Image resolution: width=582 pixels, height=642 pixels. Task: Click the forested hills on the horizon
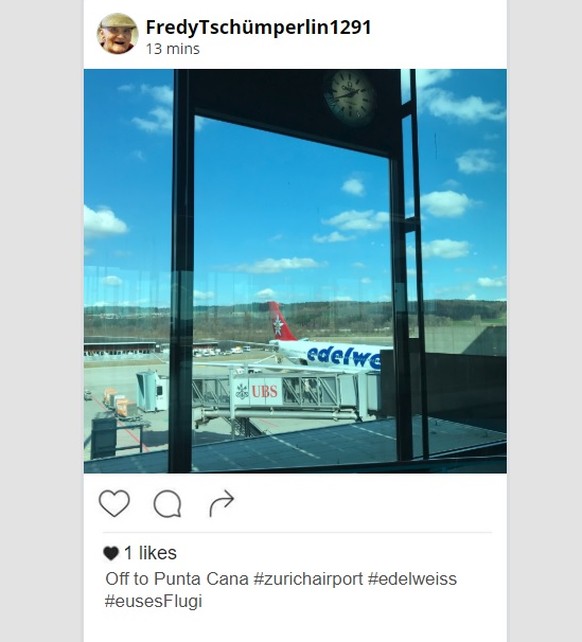(295, 318)
